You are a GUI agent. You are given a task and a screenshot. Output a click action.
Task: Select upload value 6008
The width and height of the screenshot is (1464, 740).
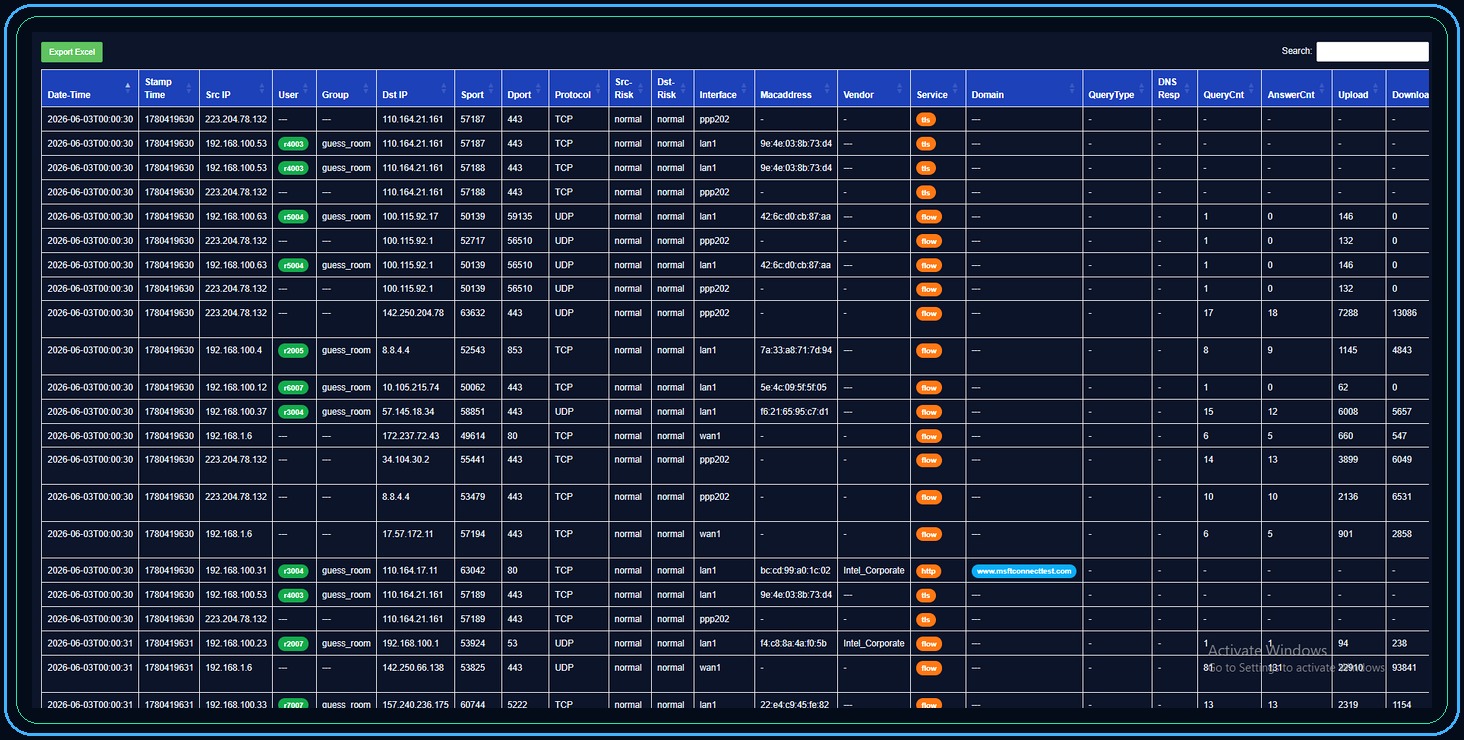(1349, 411)
